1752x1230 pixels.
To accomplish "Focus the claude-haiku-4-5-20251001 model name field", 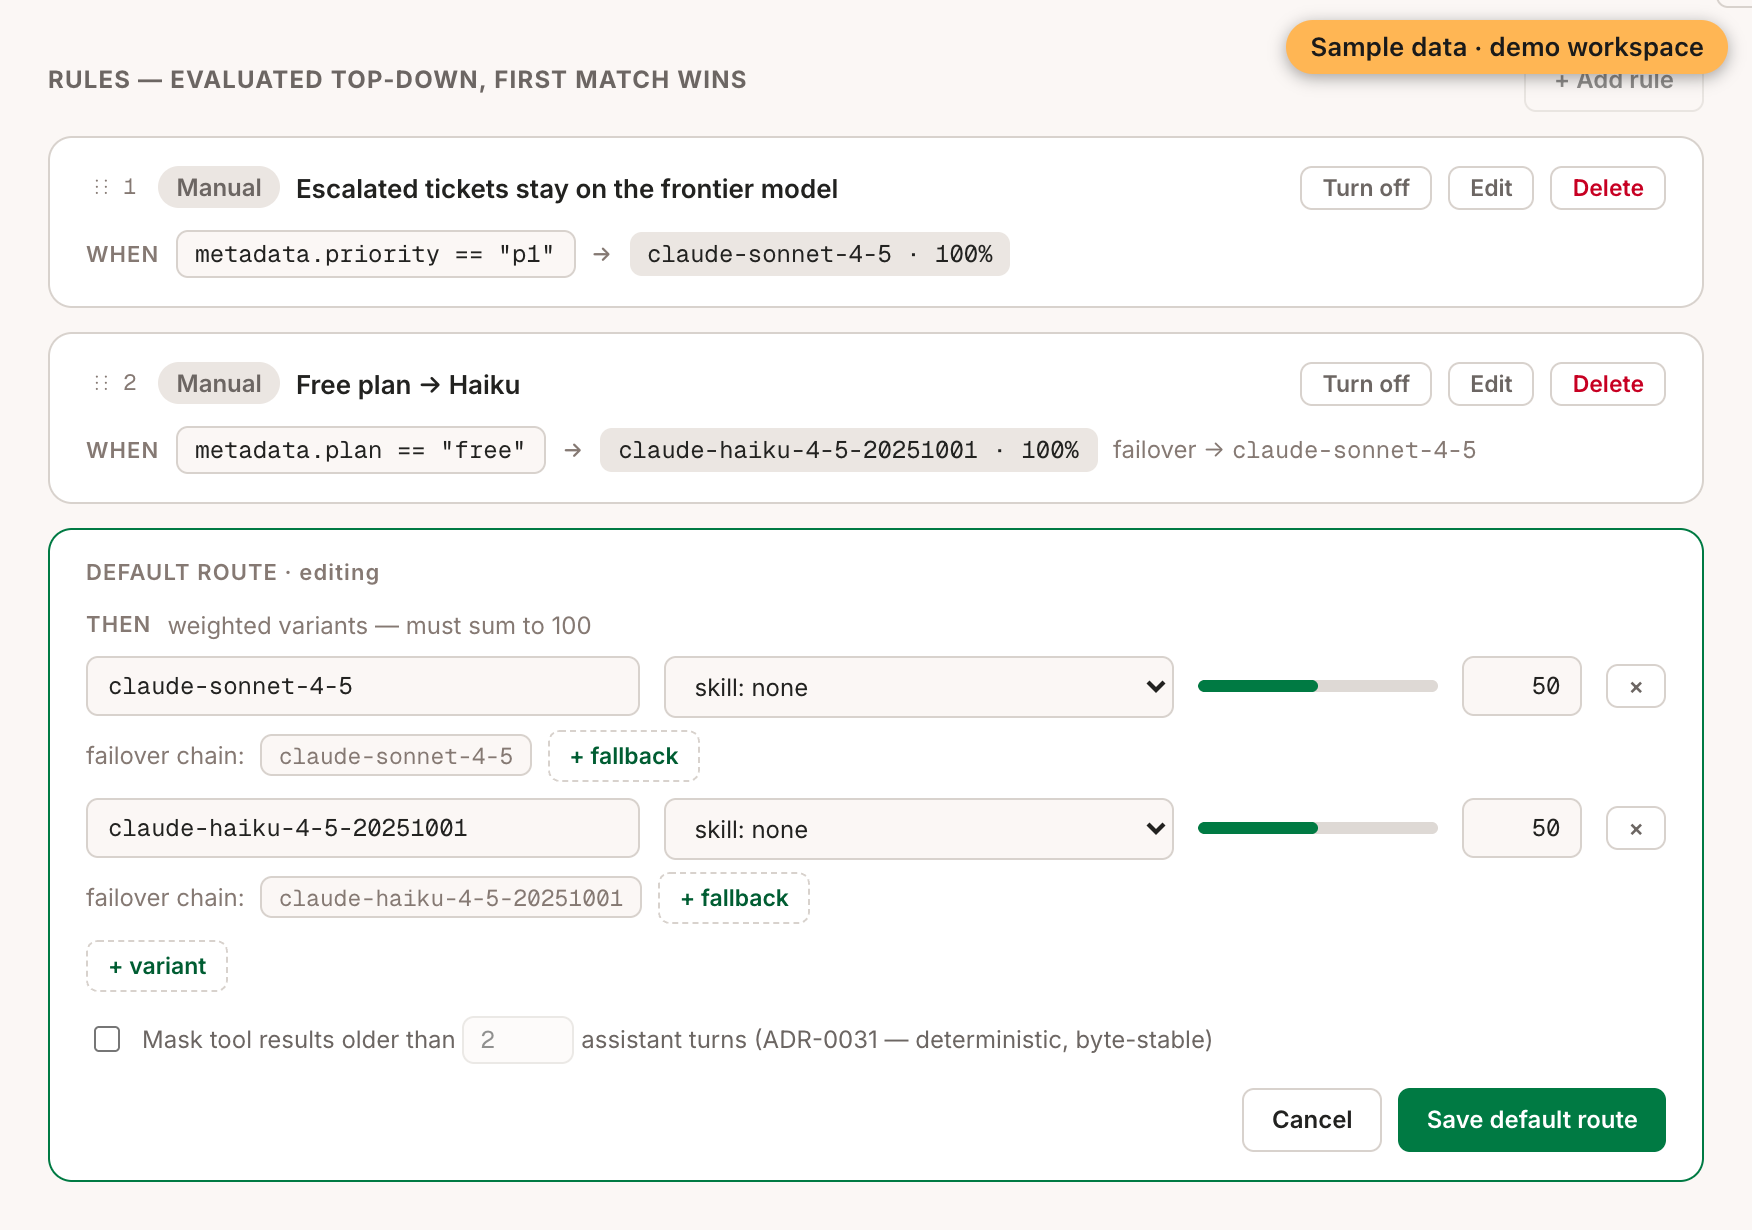I will (x=362, y=828).
